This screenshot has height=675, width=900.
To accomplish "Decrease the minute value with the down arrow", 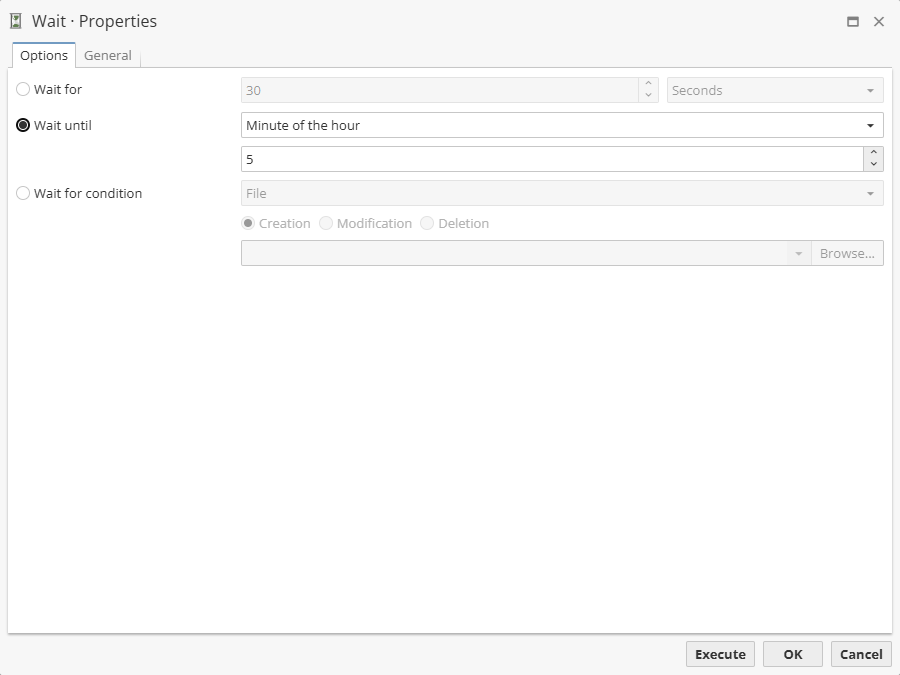I will 874,164.
